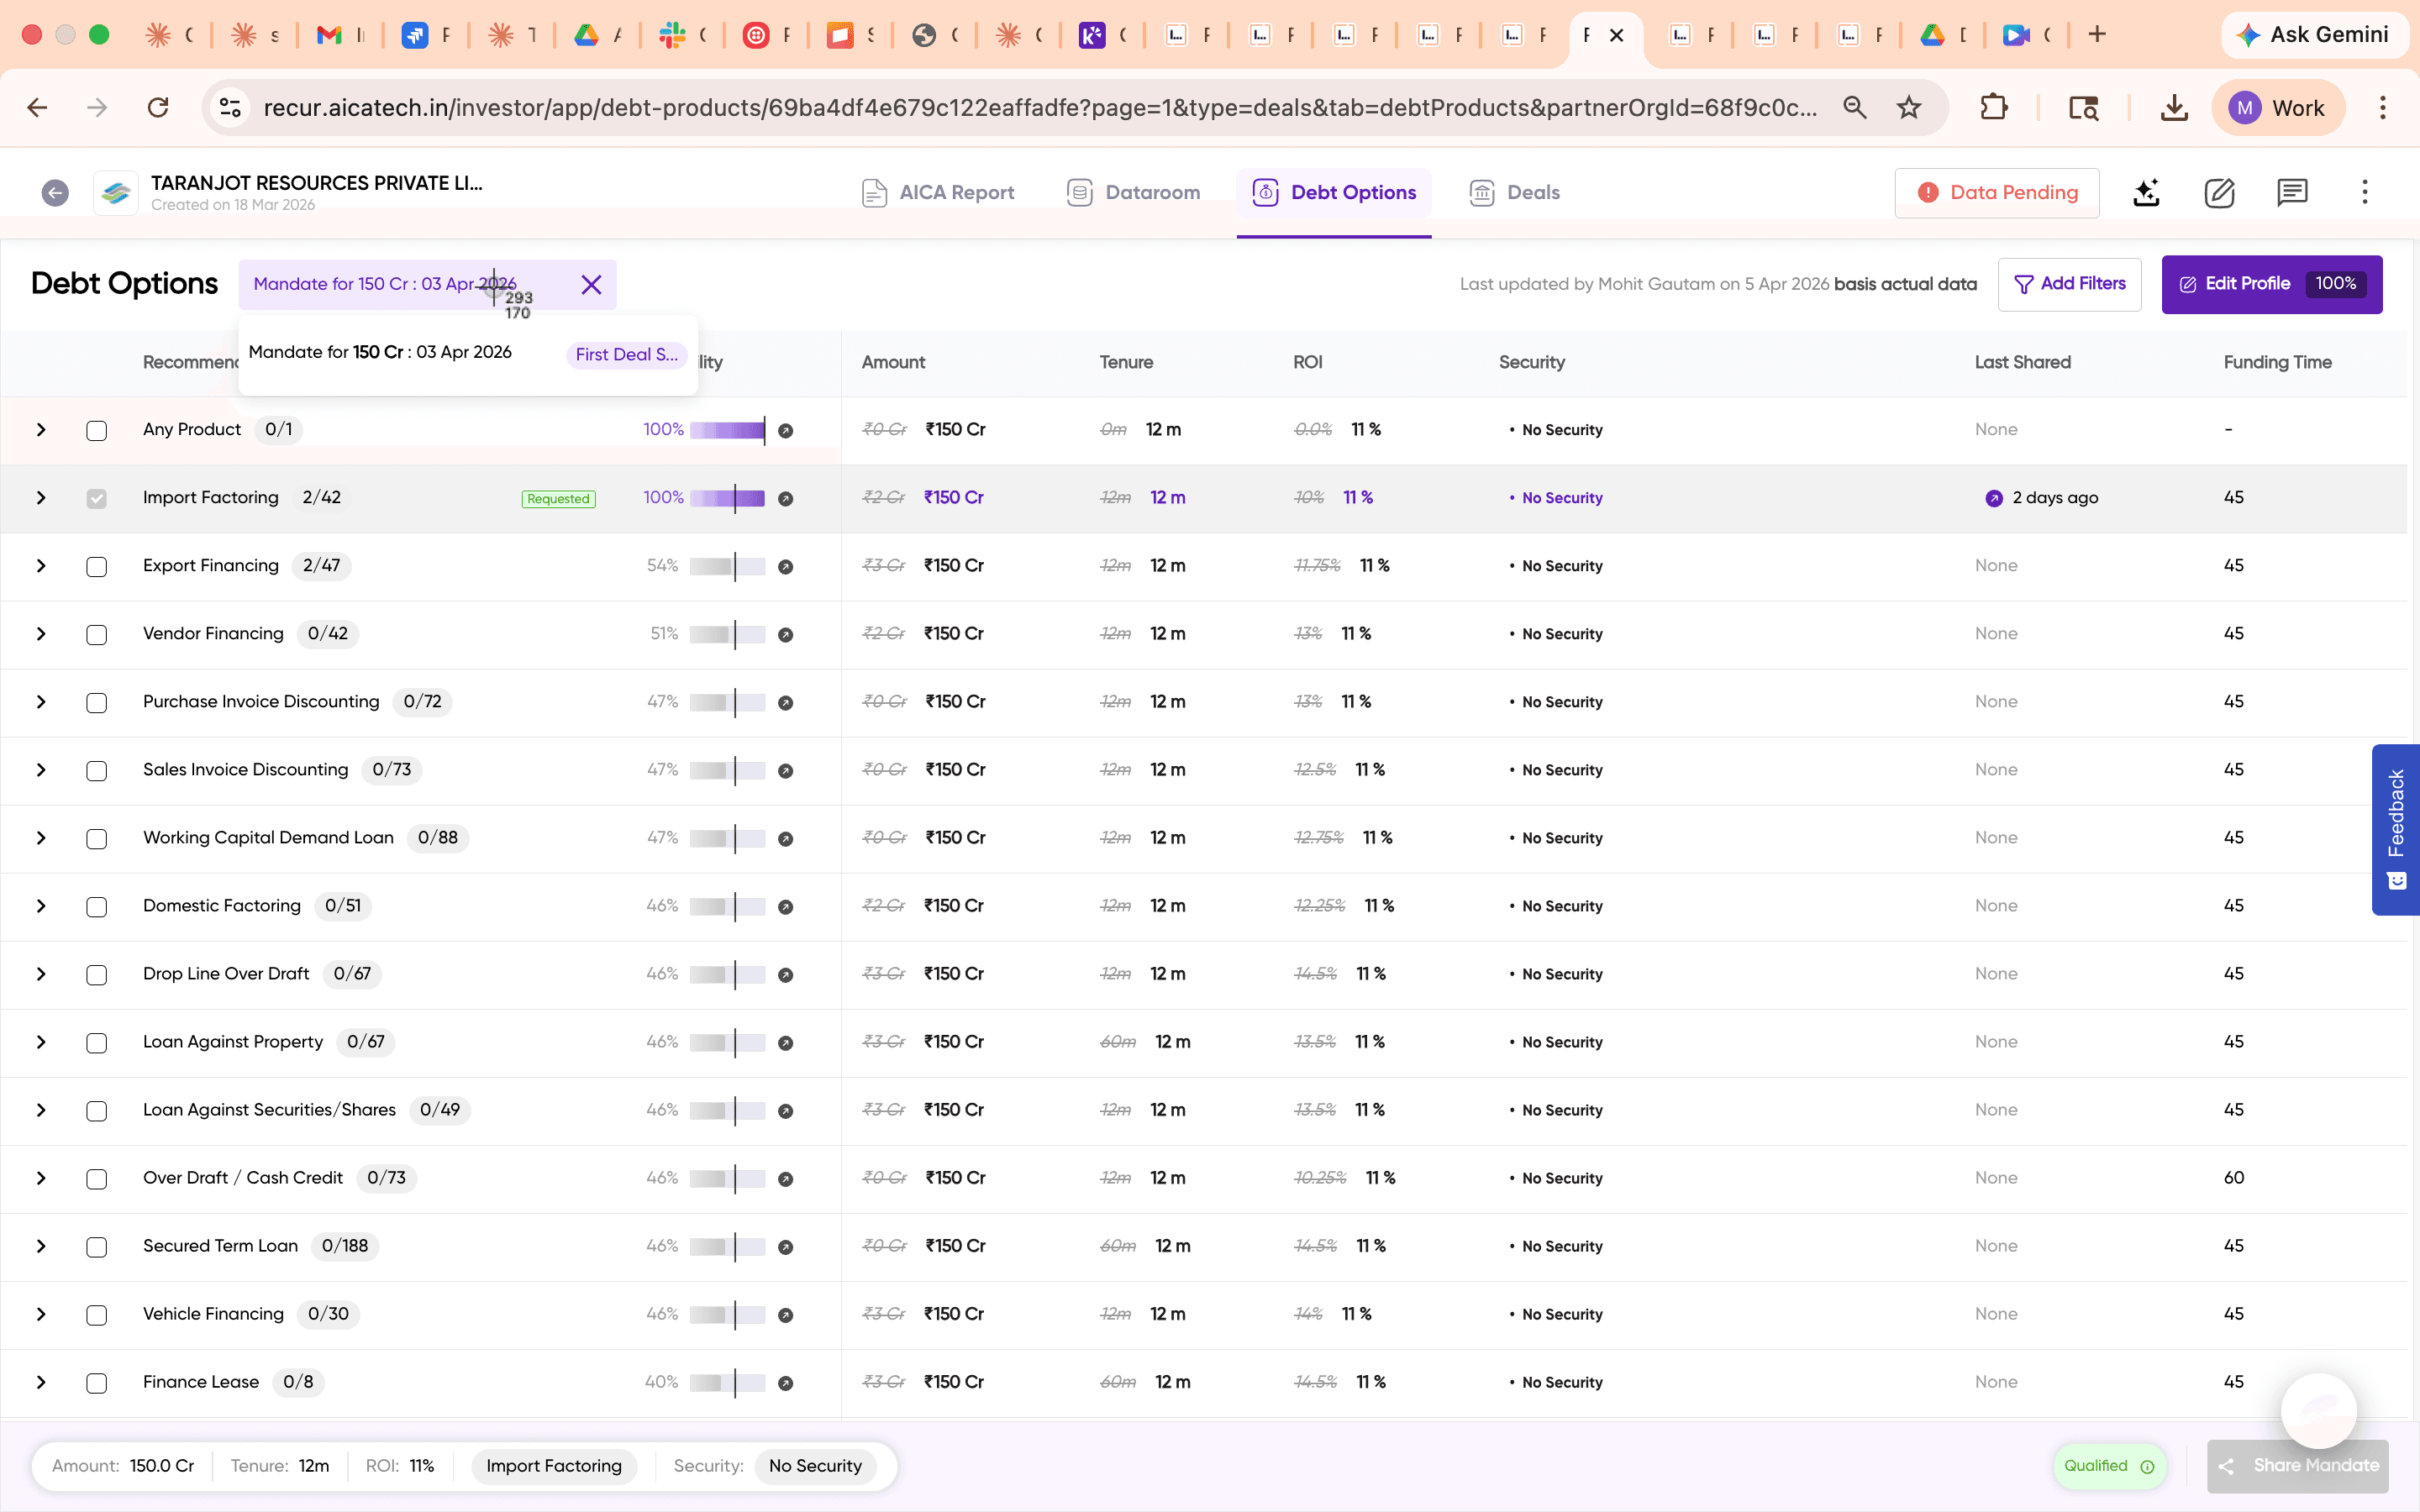Image resolution: width=2420 pixels, height=1512 pixels.
Task: Expand the Any Product row
Action: [x=40, y=430]
